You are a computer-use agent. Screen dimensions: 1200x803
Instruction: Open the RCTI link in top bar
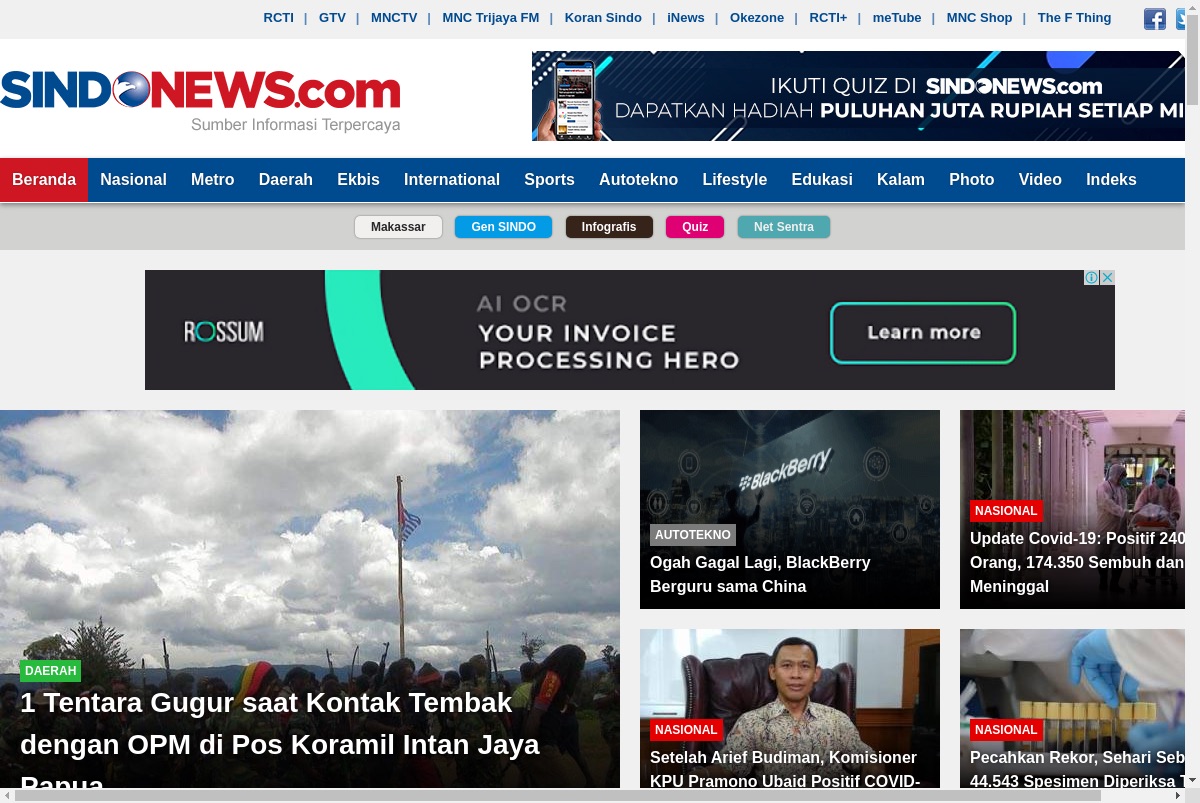click(x=278, y=18)
